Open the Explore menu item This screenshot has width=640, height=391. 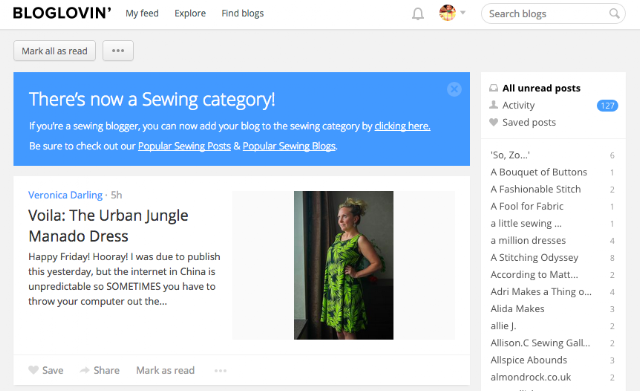point(190,13)
